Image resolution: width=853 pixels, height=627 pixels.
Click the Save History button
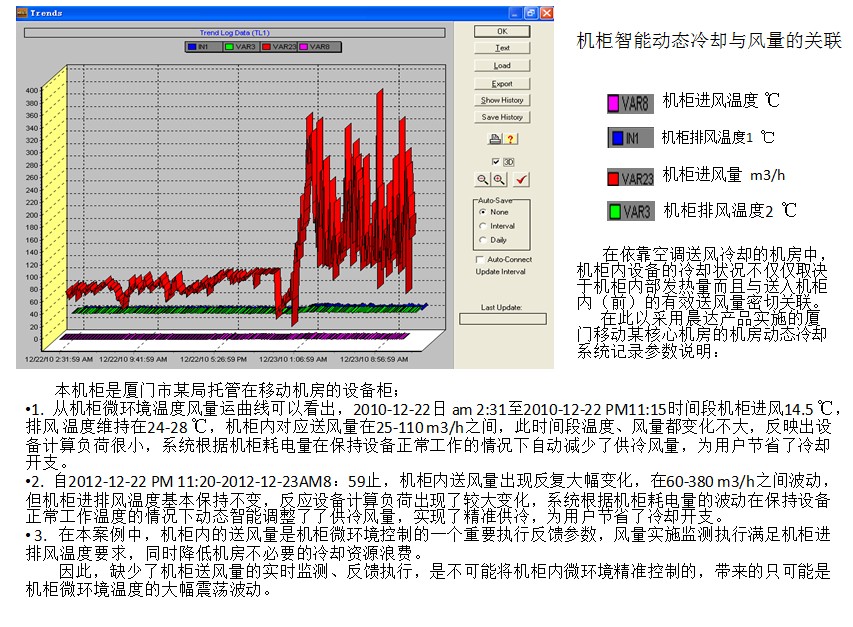point(502,117)
